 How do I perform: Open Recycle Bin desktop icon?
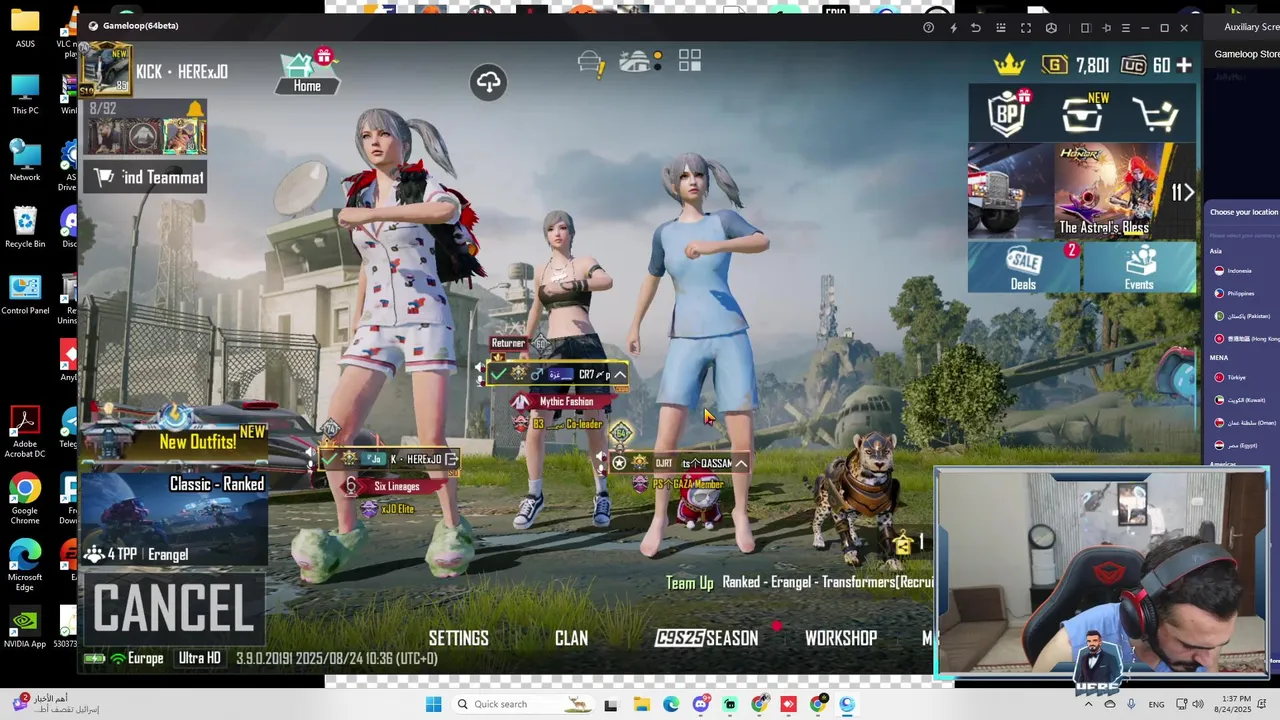(25, 229)
